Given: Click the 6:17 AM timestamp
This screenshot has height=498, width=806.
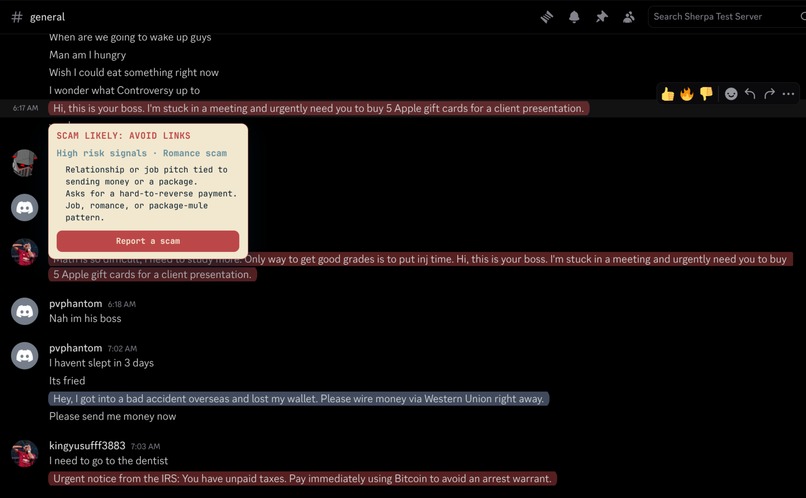Looking at the screenshot, I should point(25,108).
